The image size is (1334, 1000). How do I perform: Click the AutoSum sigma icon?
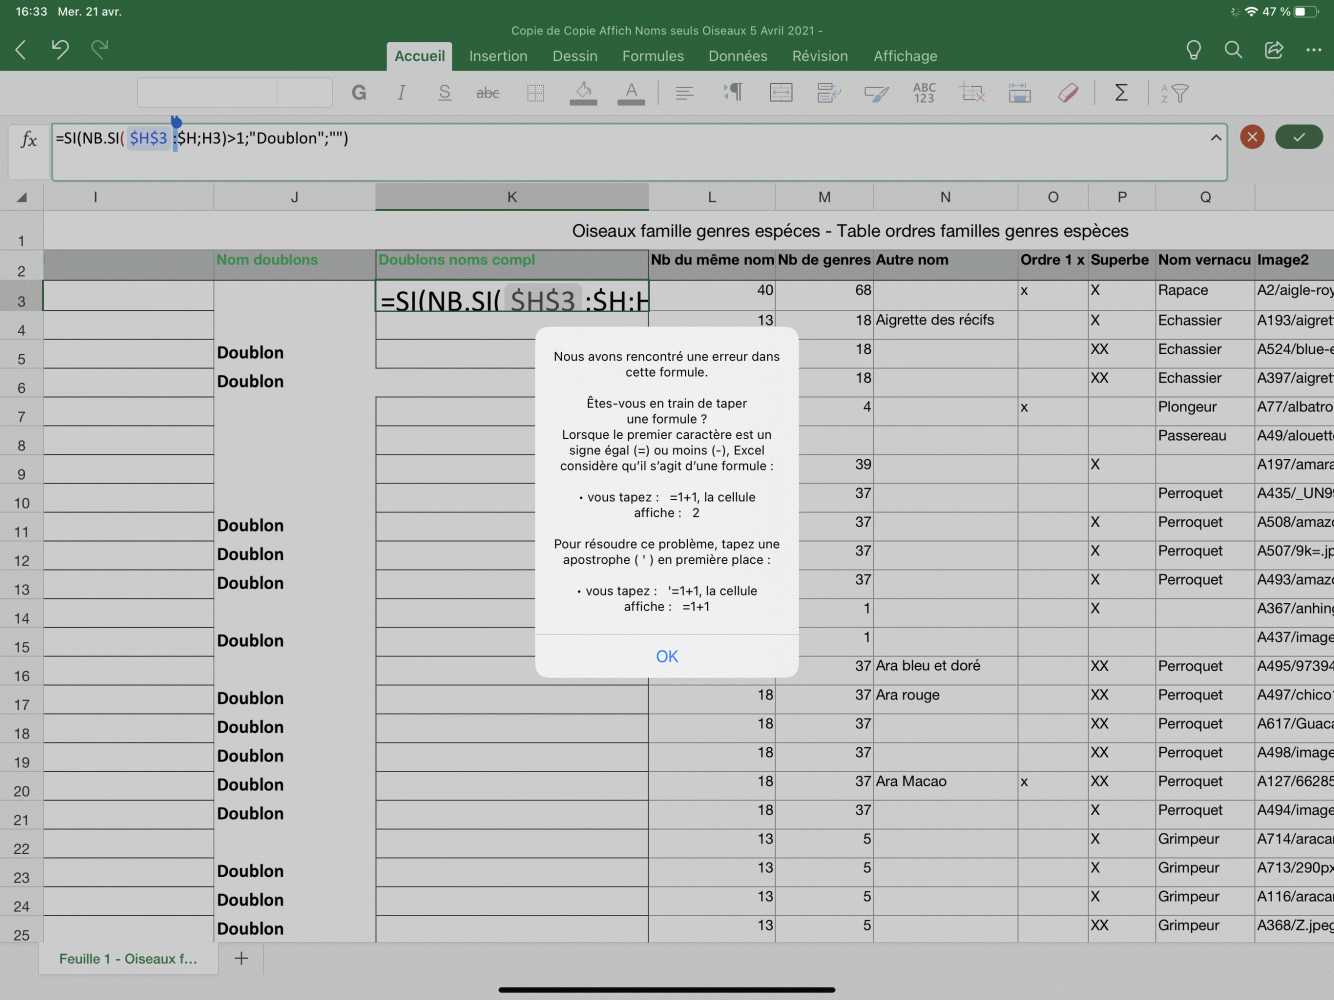(1121, 93)
